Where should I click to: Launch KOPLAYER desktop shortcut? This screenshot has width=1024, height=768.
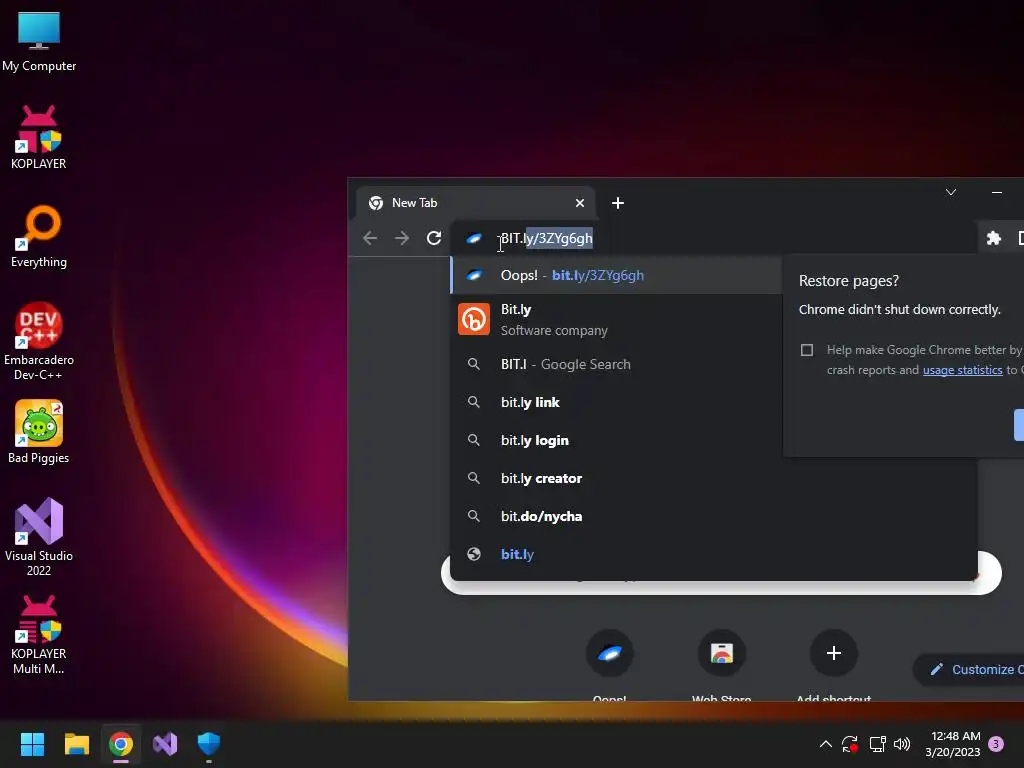pyautogui.click(x=39, y=138)
